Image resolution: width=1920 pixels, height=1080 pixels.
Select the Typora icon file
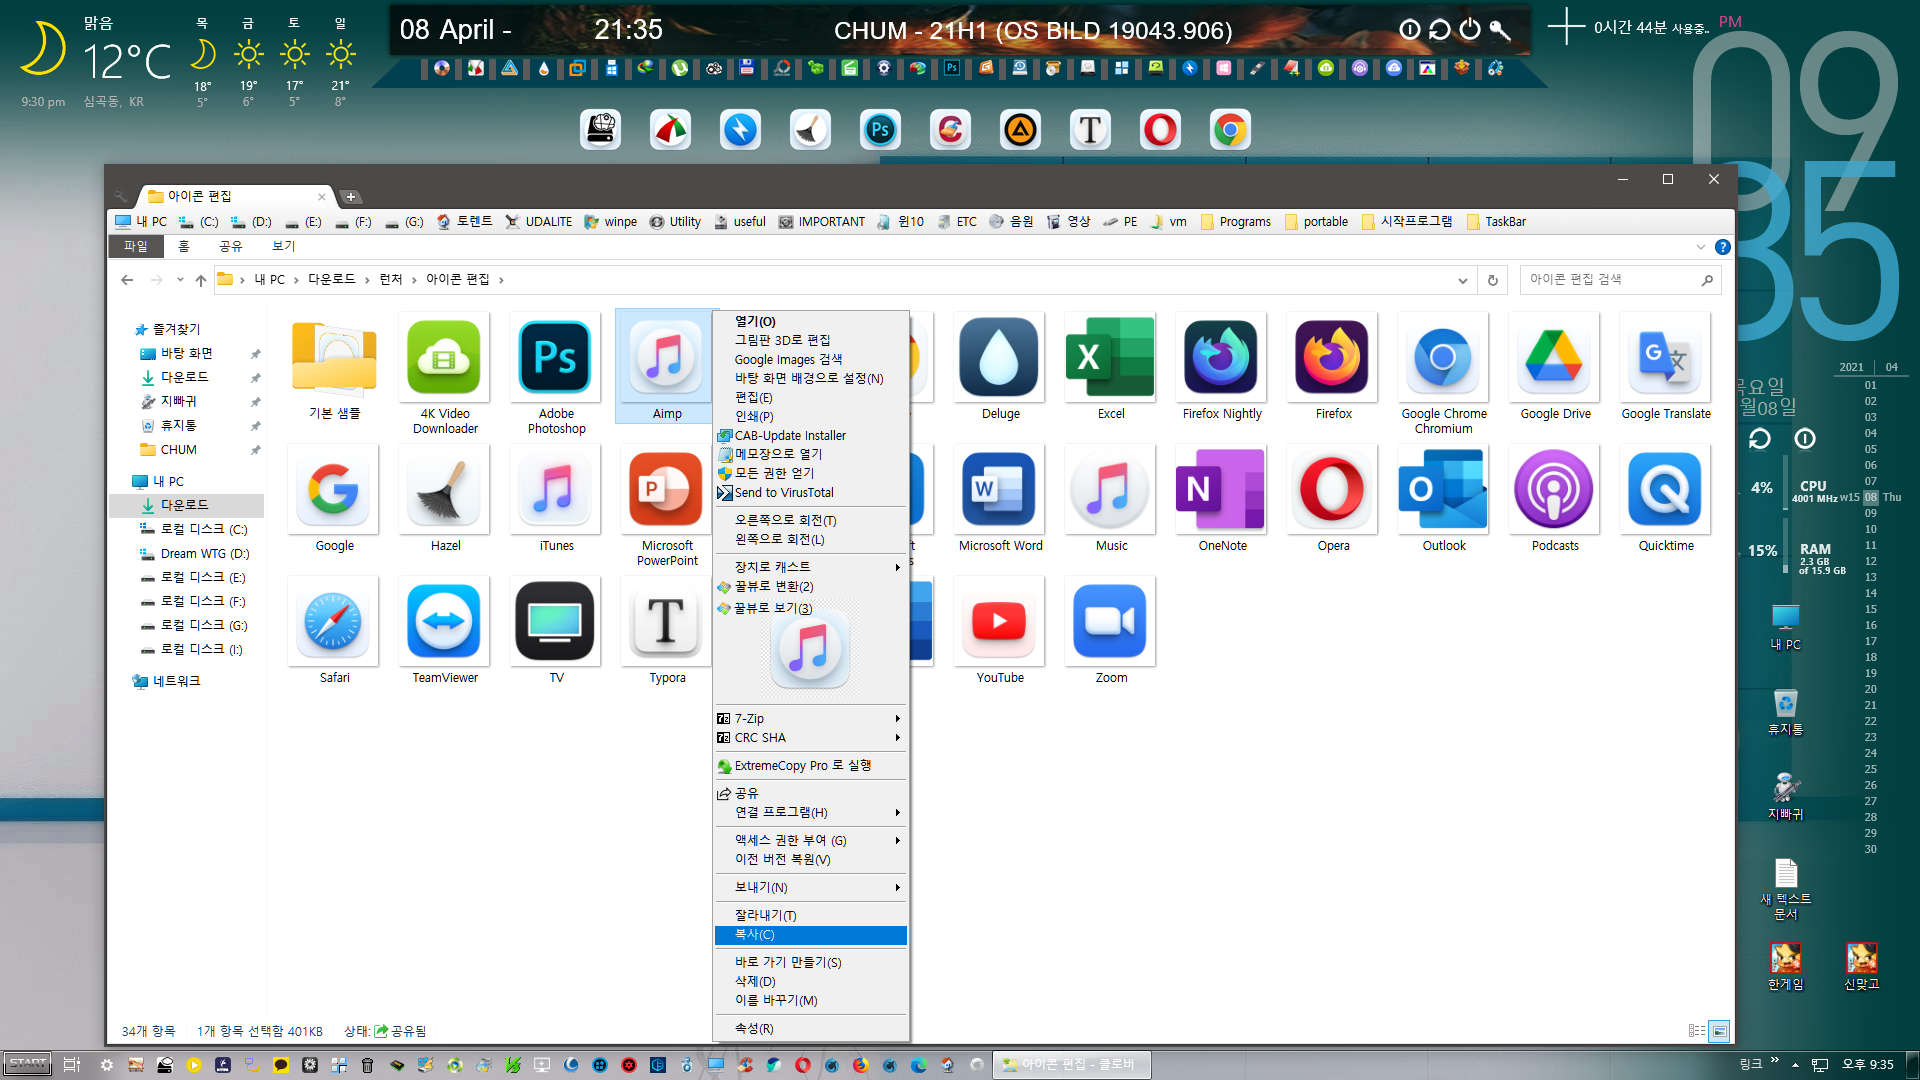[x=667, y=630]
